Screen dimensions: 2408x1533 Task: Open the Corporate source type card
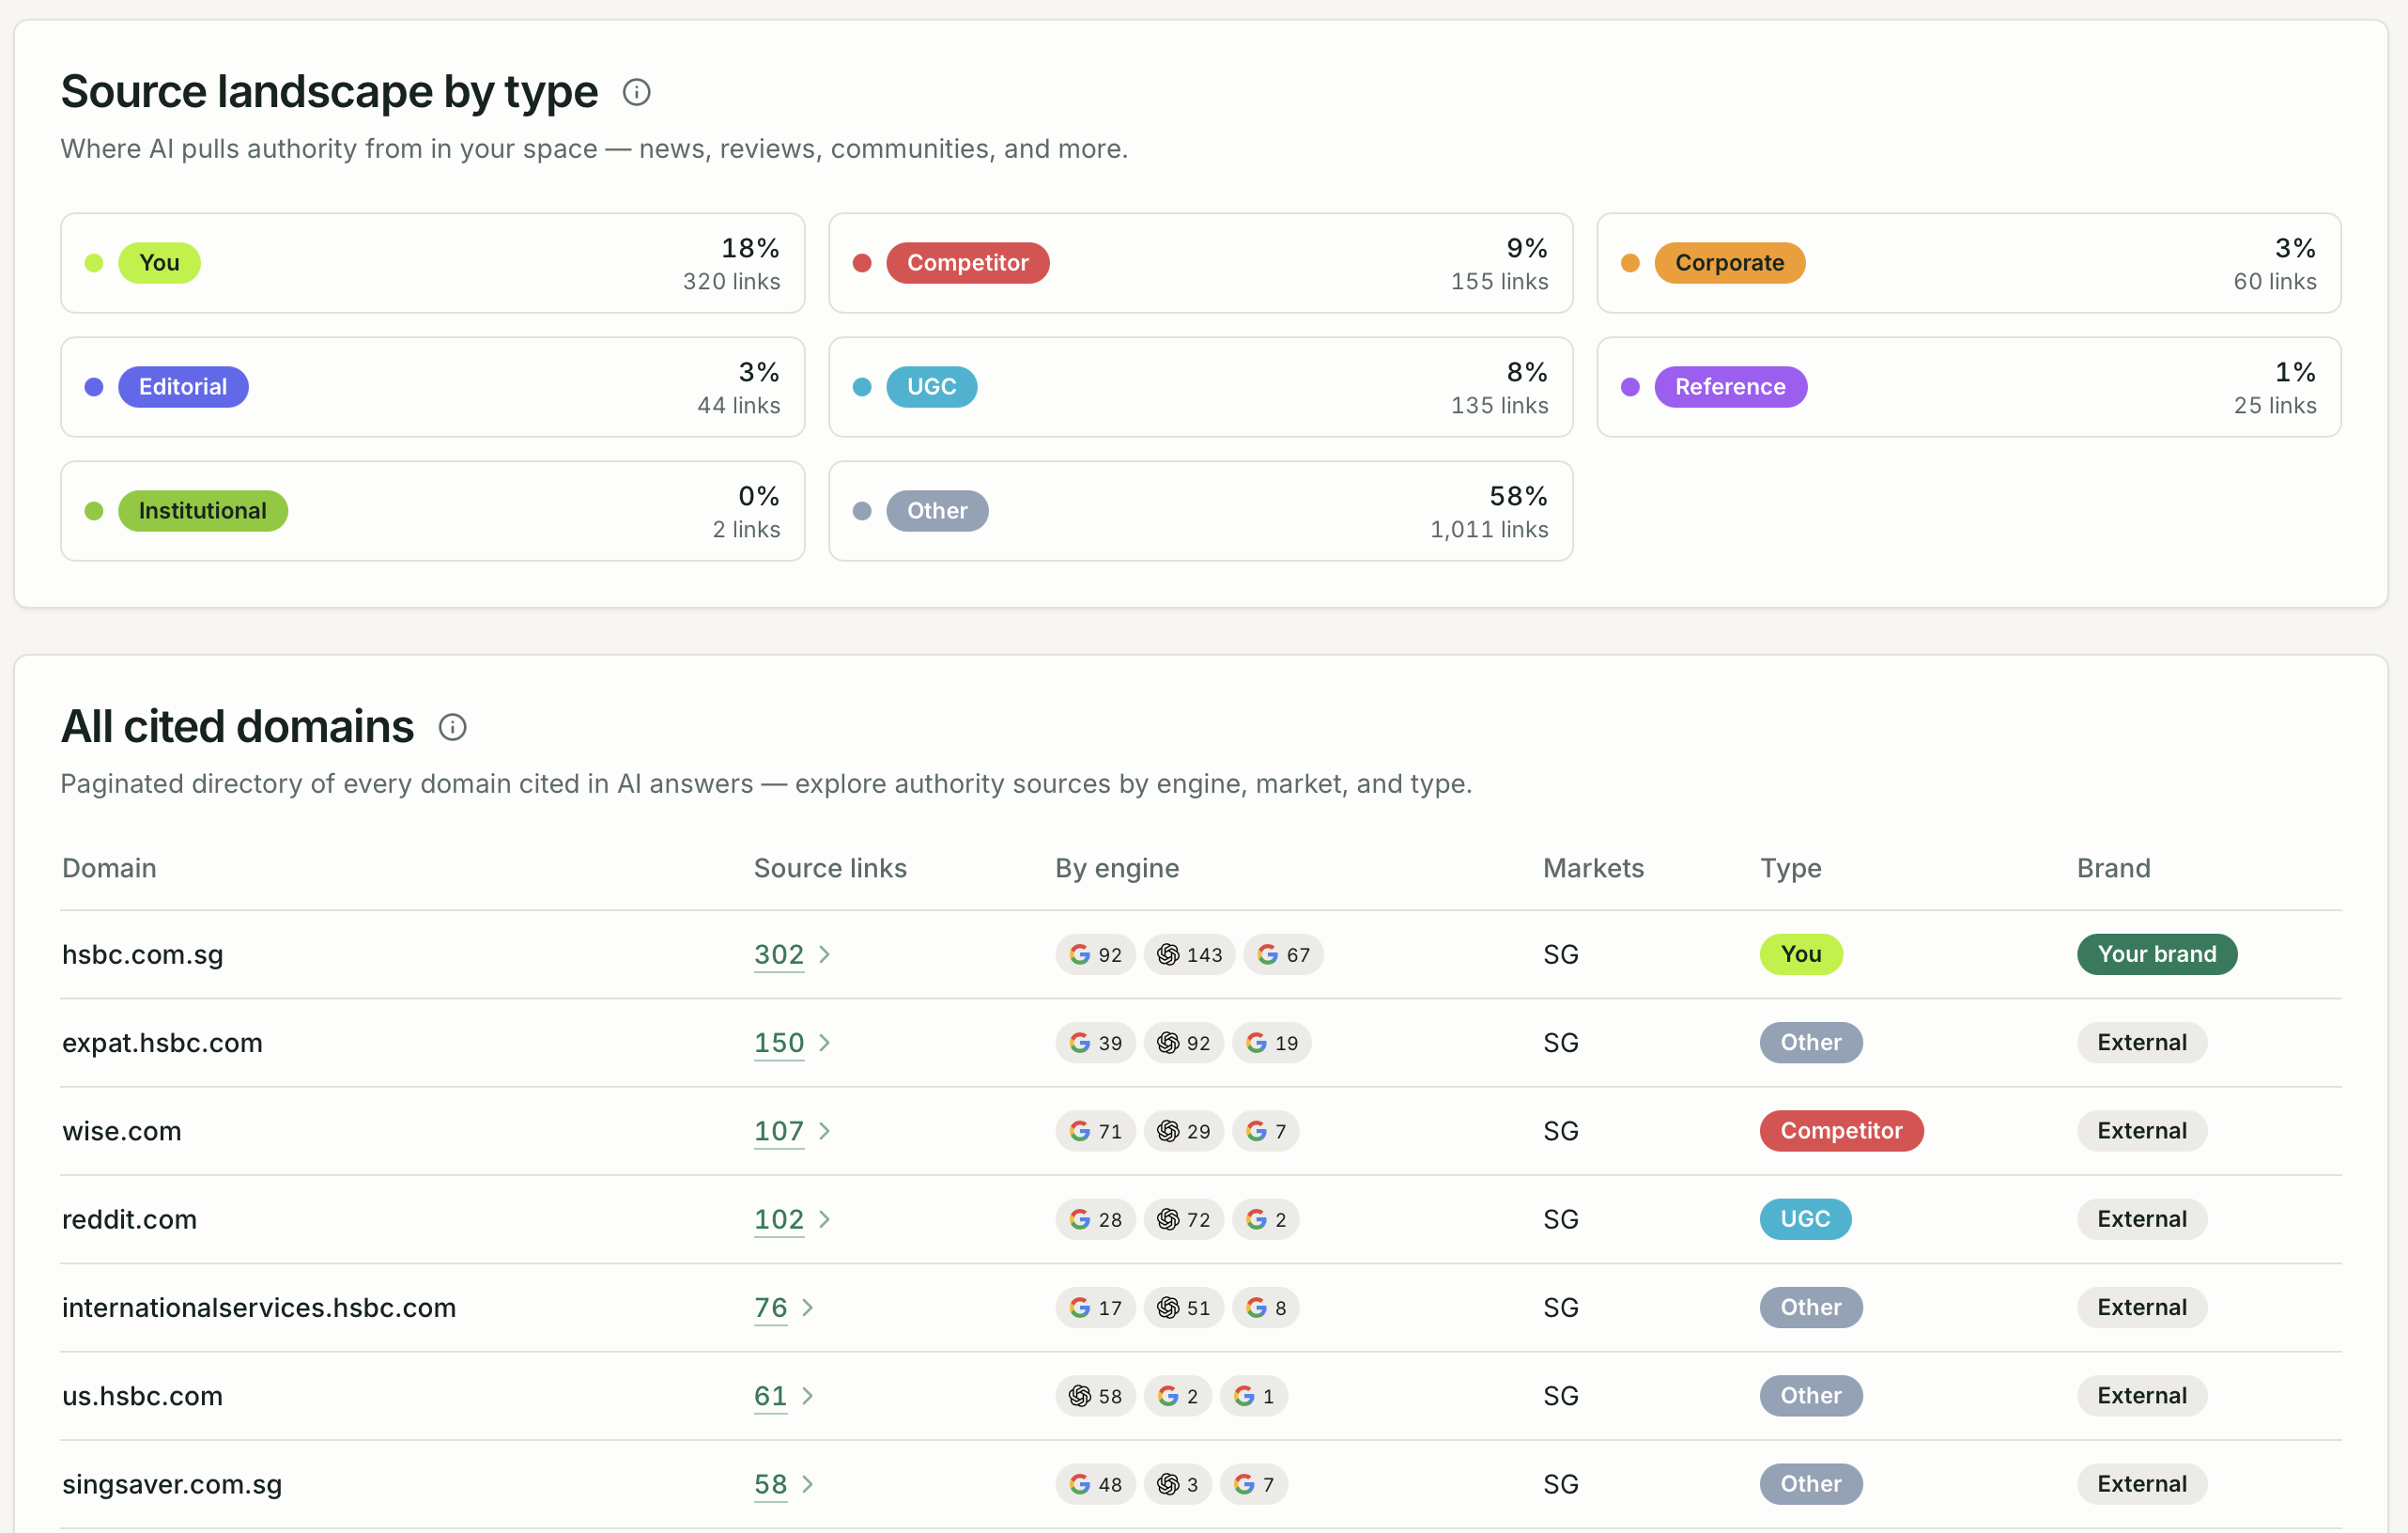1968,263
